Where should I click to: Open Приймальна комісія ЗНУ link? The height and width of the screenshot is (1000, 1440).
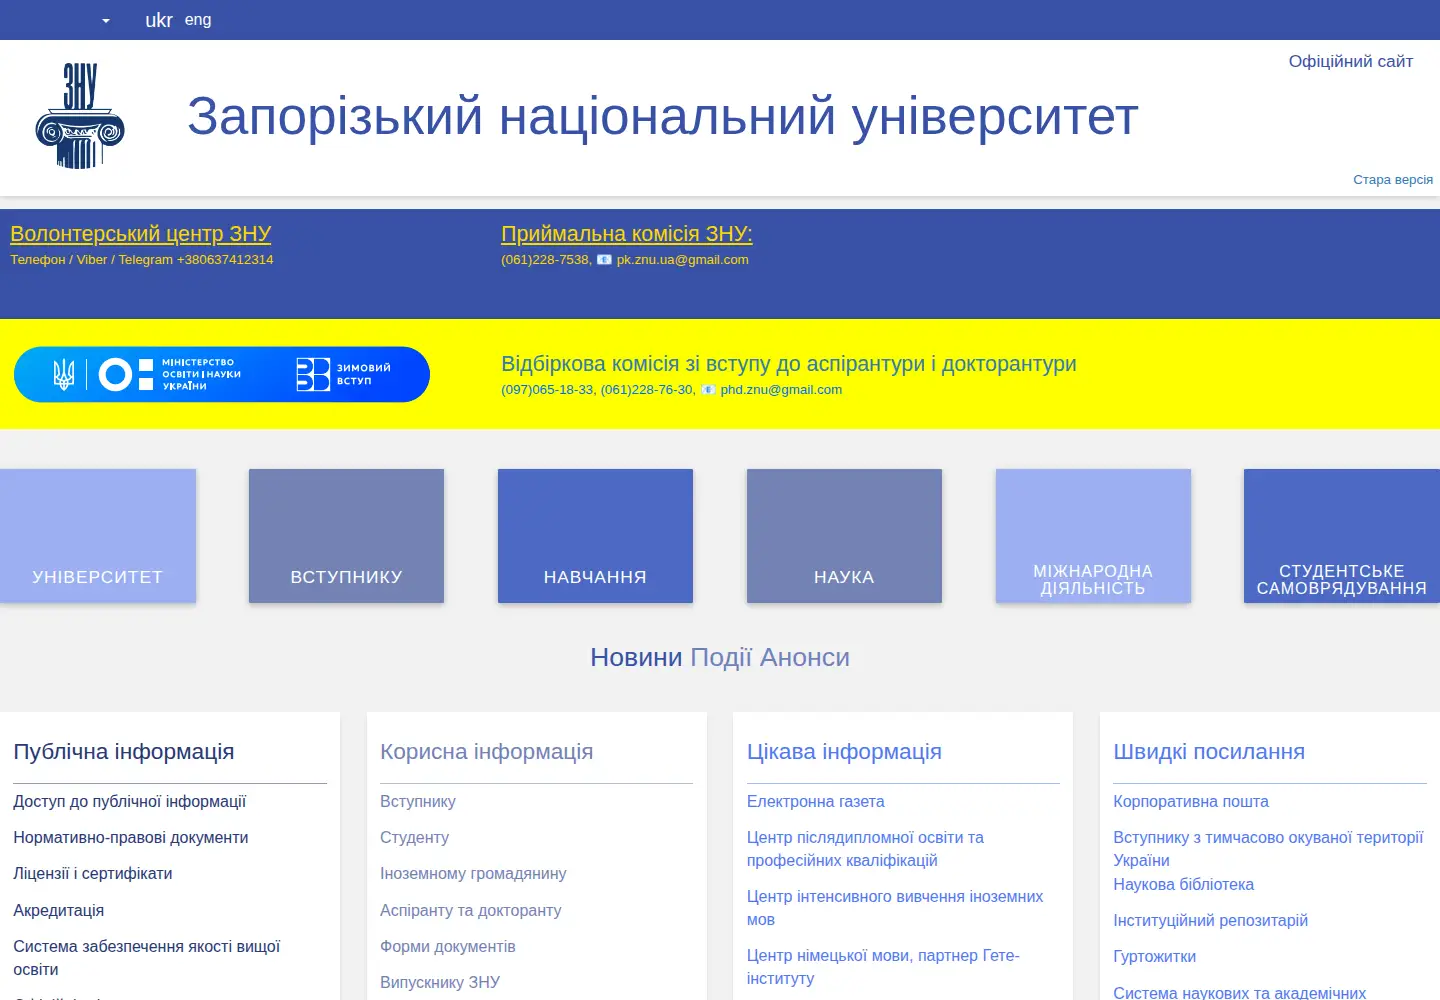pos(627,234)
